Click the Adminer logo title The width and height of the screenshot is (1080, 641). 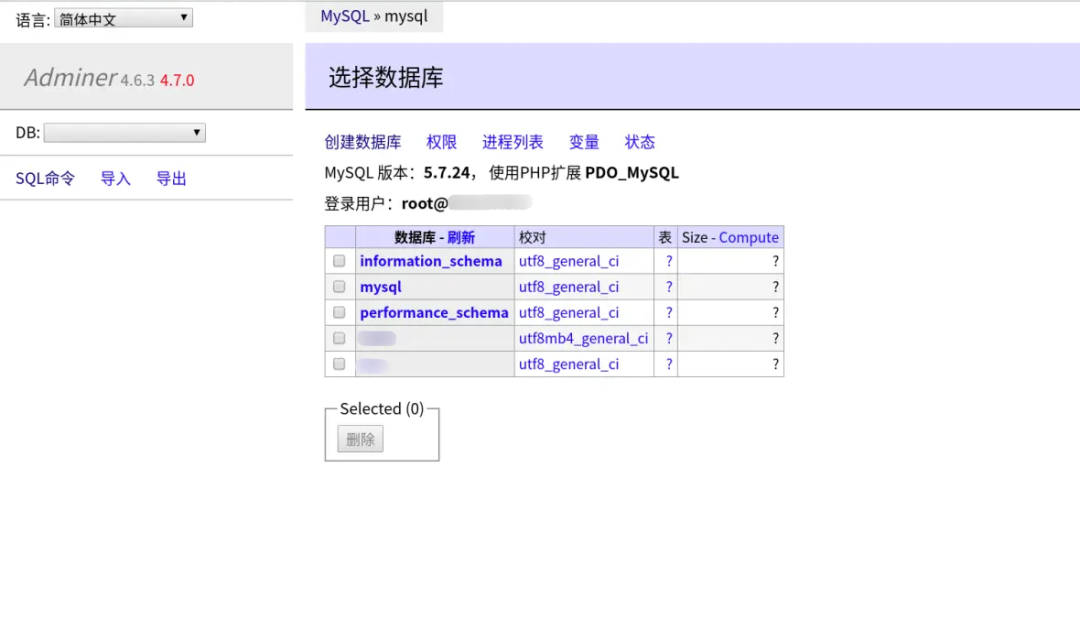[70, 78]
